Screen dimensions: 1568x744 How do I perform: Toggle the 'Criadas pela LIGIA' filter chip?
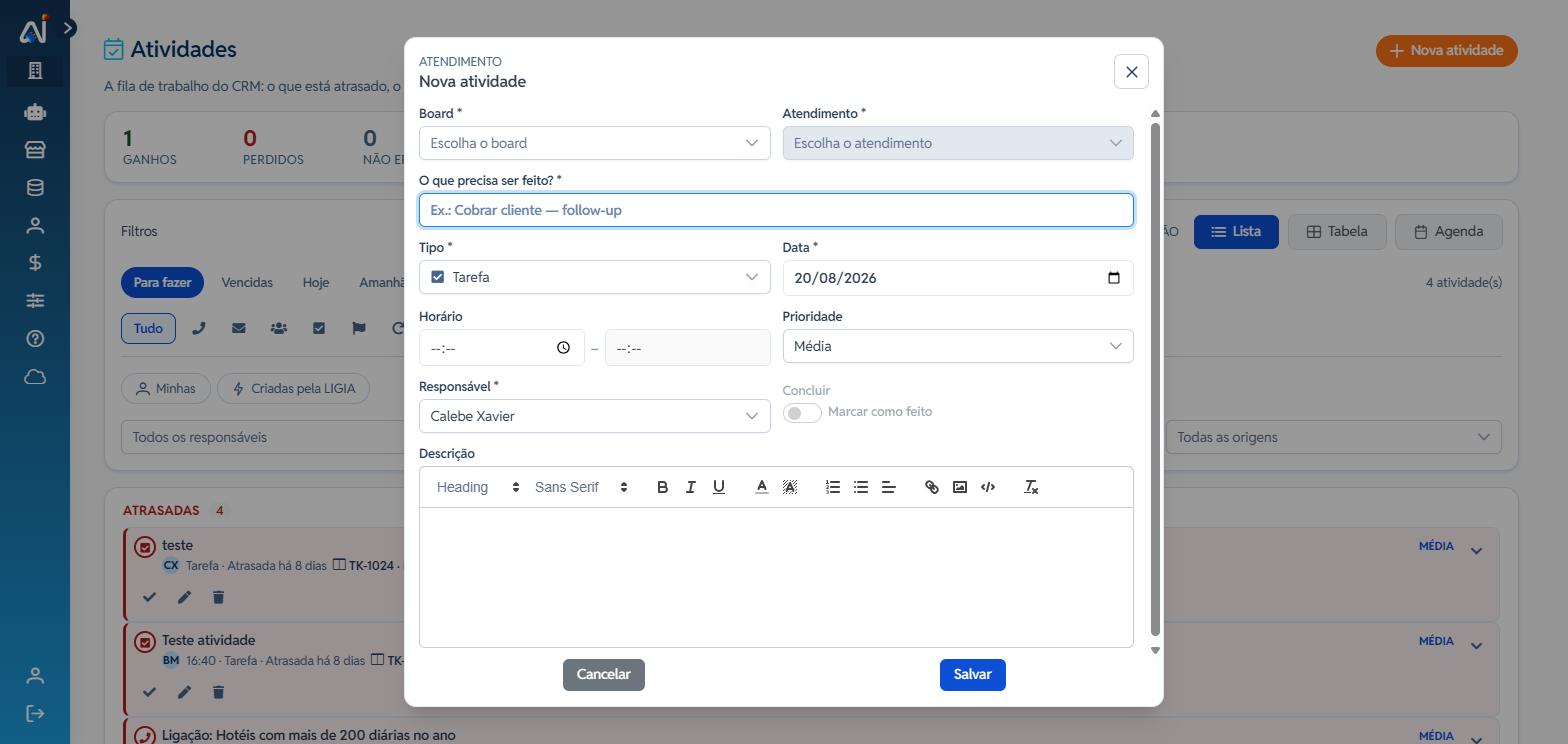(293, 389)
